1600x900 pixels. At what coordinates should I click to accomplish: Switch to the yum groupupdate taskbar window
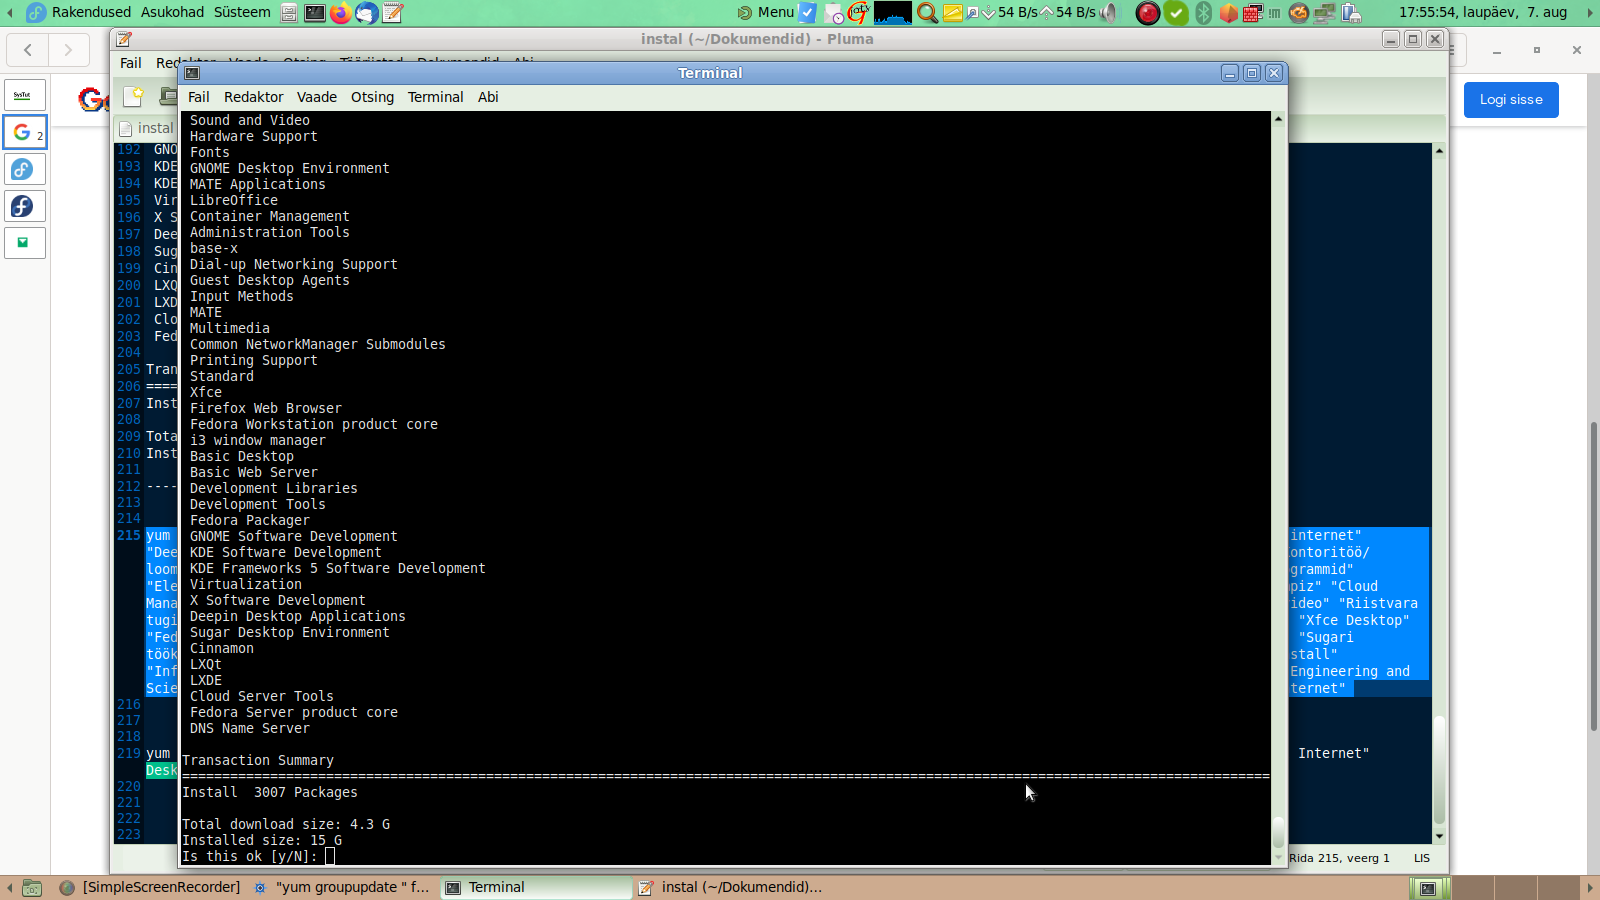(x=341, y=887)
